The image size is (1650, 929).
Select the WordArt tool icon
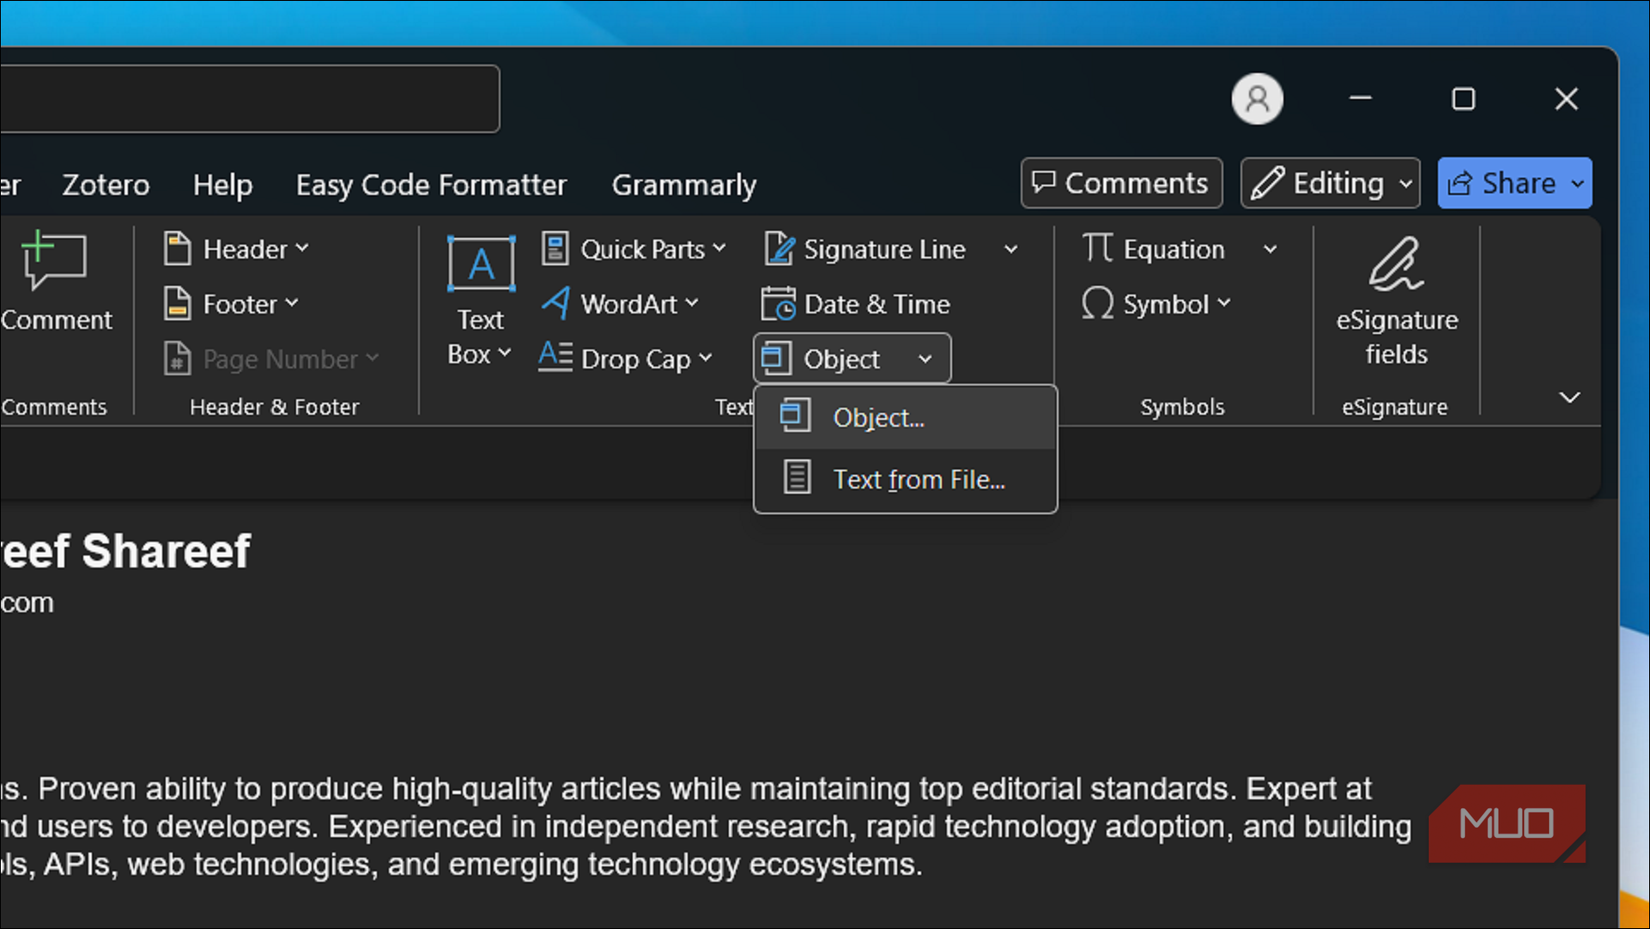click(x=556, y=303)
